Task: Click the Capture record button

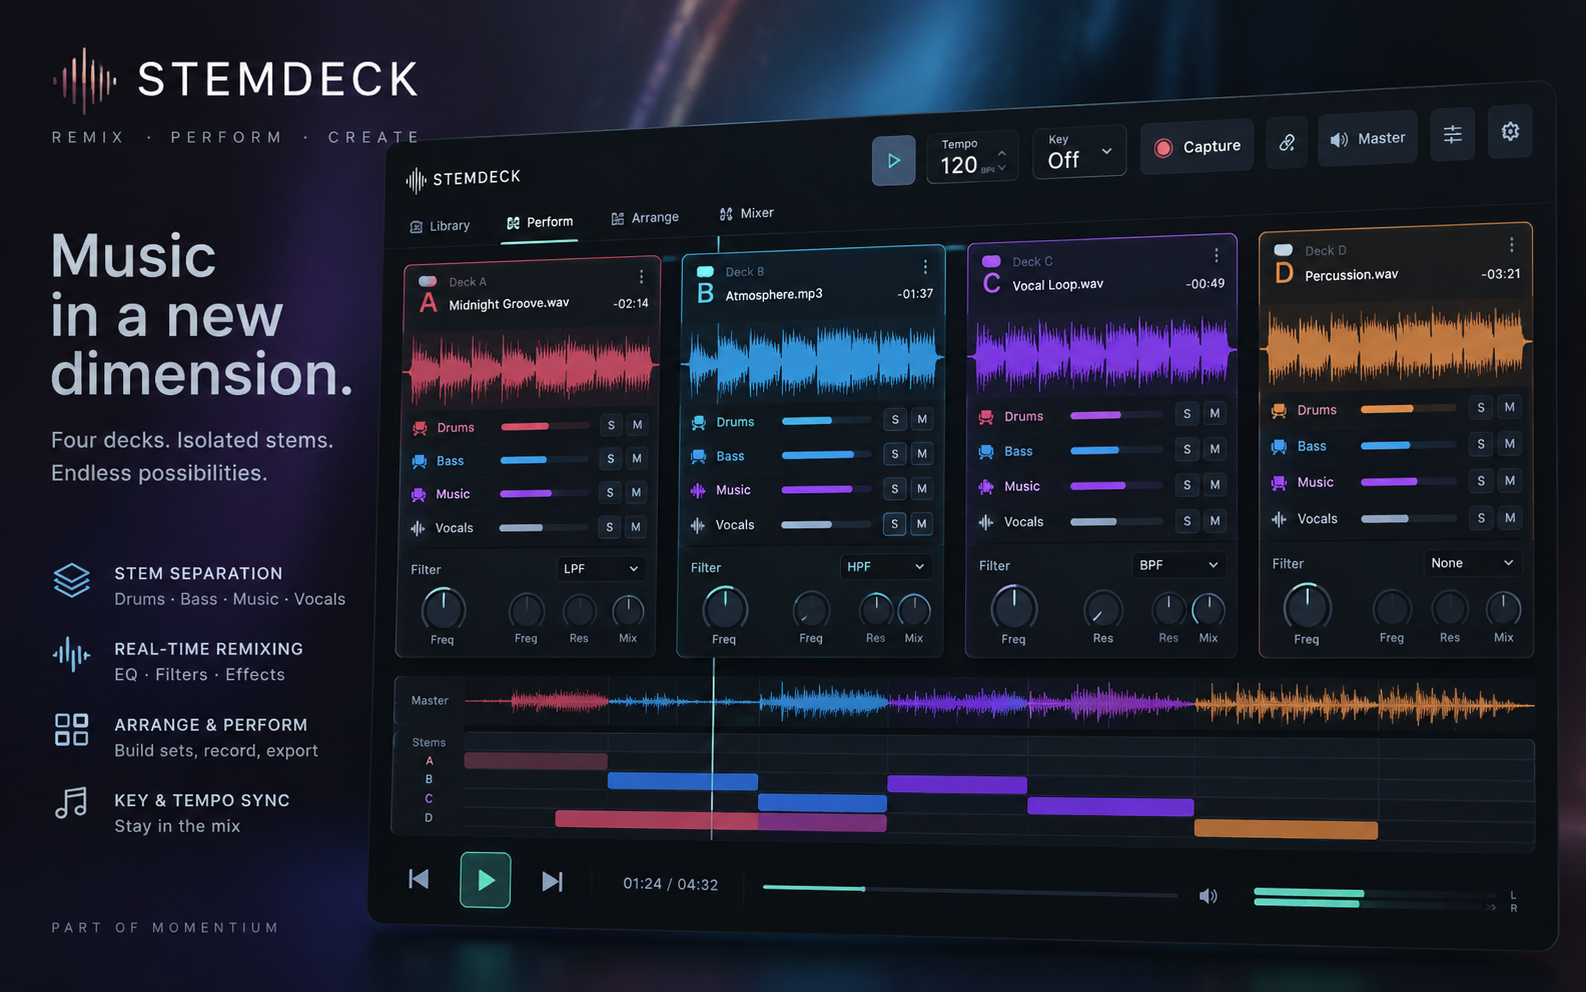Action: pos(1197,147)
